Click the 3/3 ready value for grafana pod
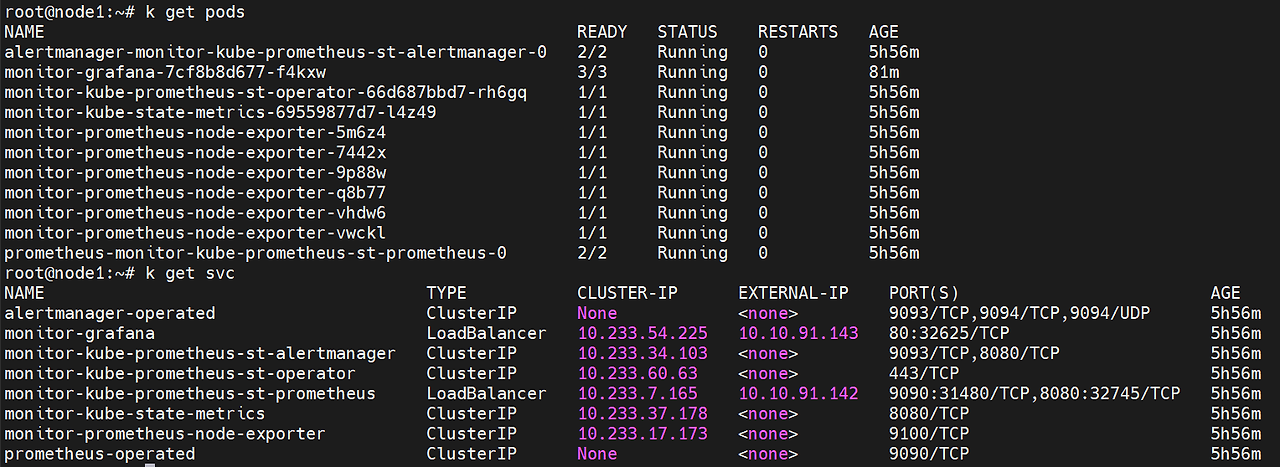Viewport: 1280px width, 467px height. pyautogui.click(x=592, y=72)
